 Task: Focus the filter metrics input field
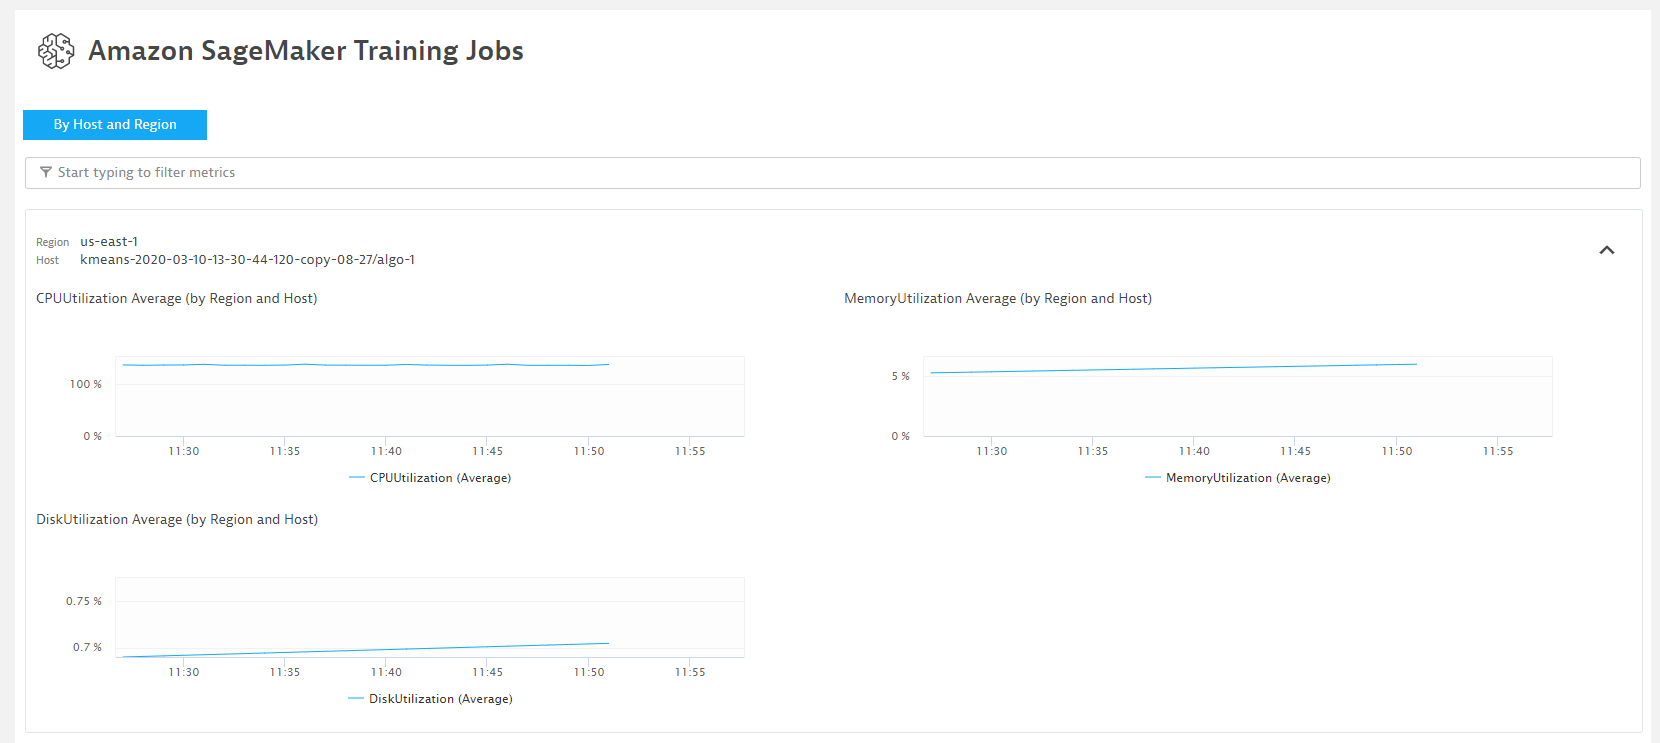coord(832,173)
